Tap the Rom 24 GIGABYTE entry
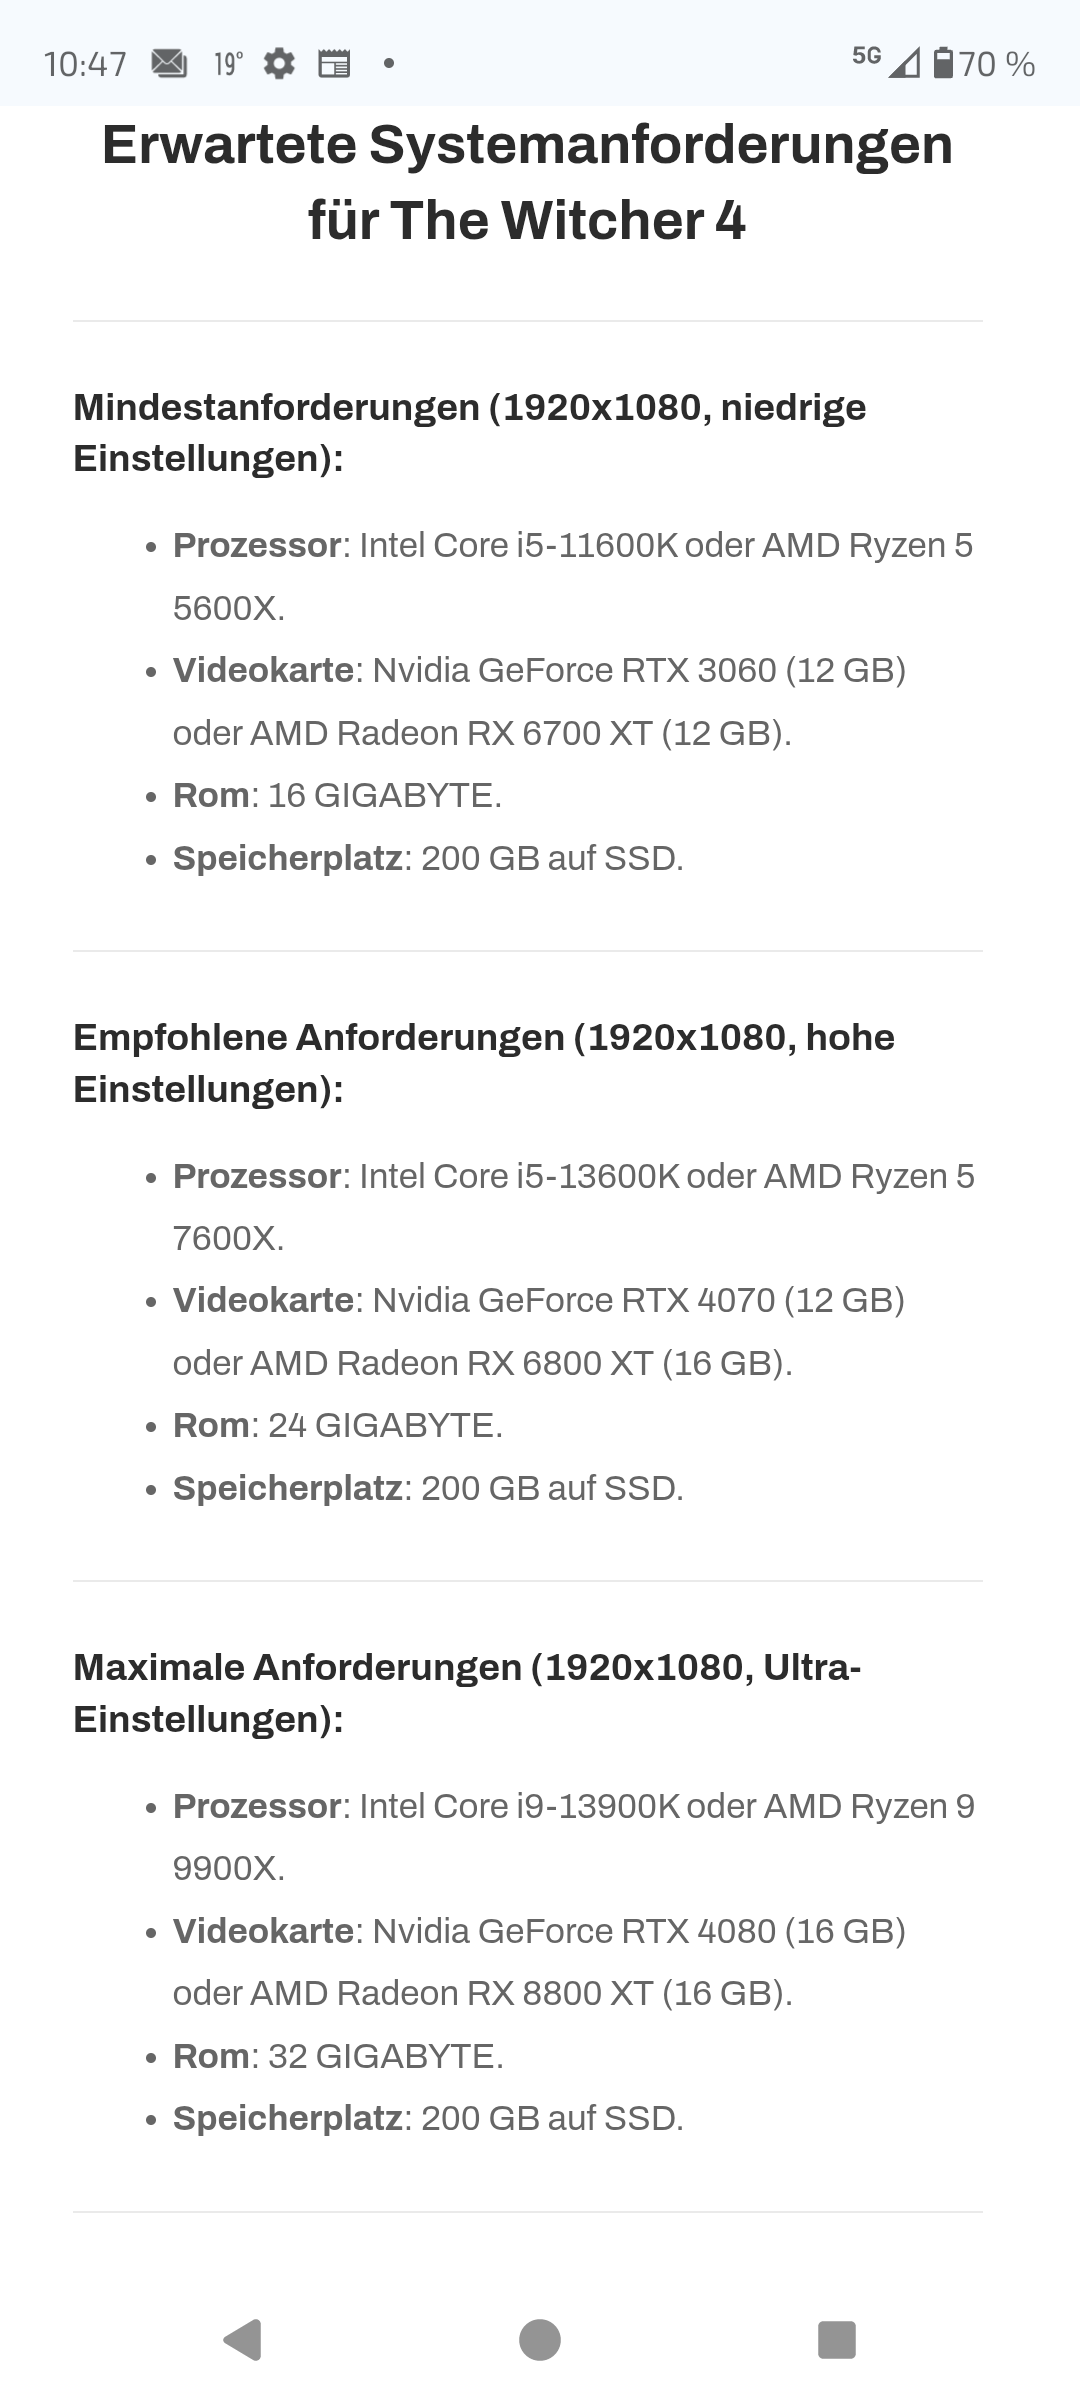 coord(338,1425)
